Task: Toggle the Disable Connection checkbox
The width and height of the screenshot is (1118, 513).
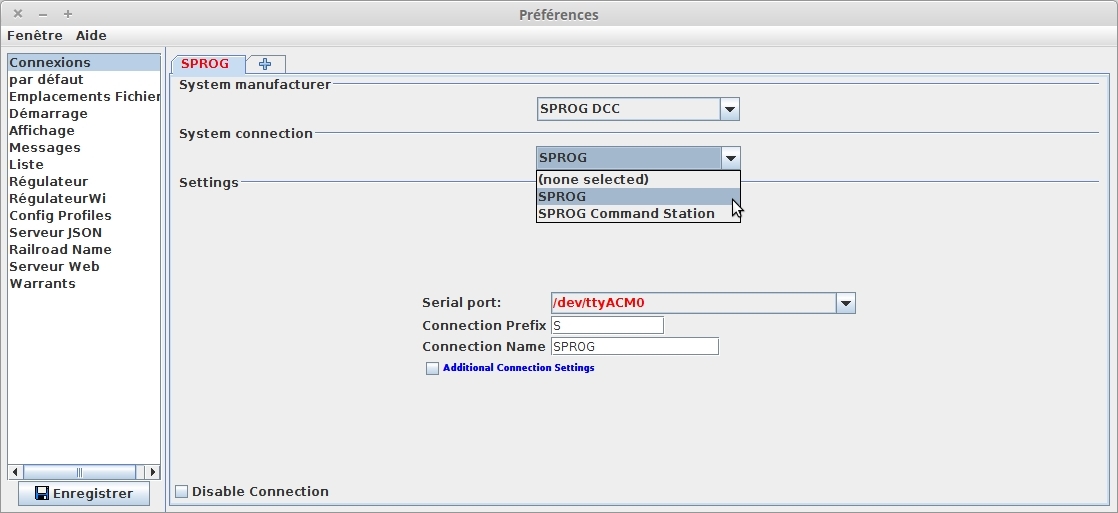Action: click(182, 492)
